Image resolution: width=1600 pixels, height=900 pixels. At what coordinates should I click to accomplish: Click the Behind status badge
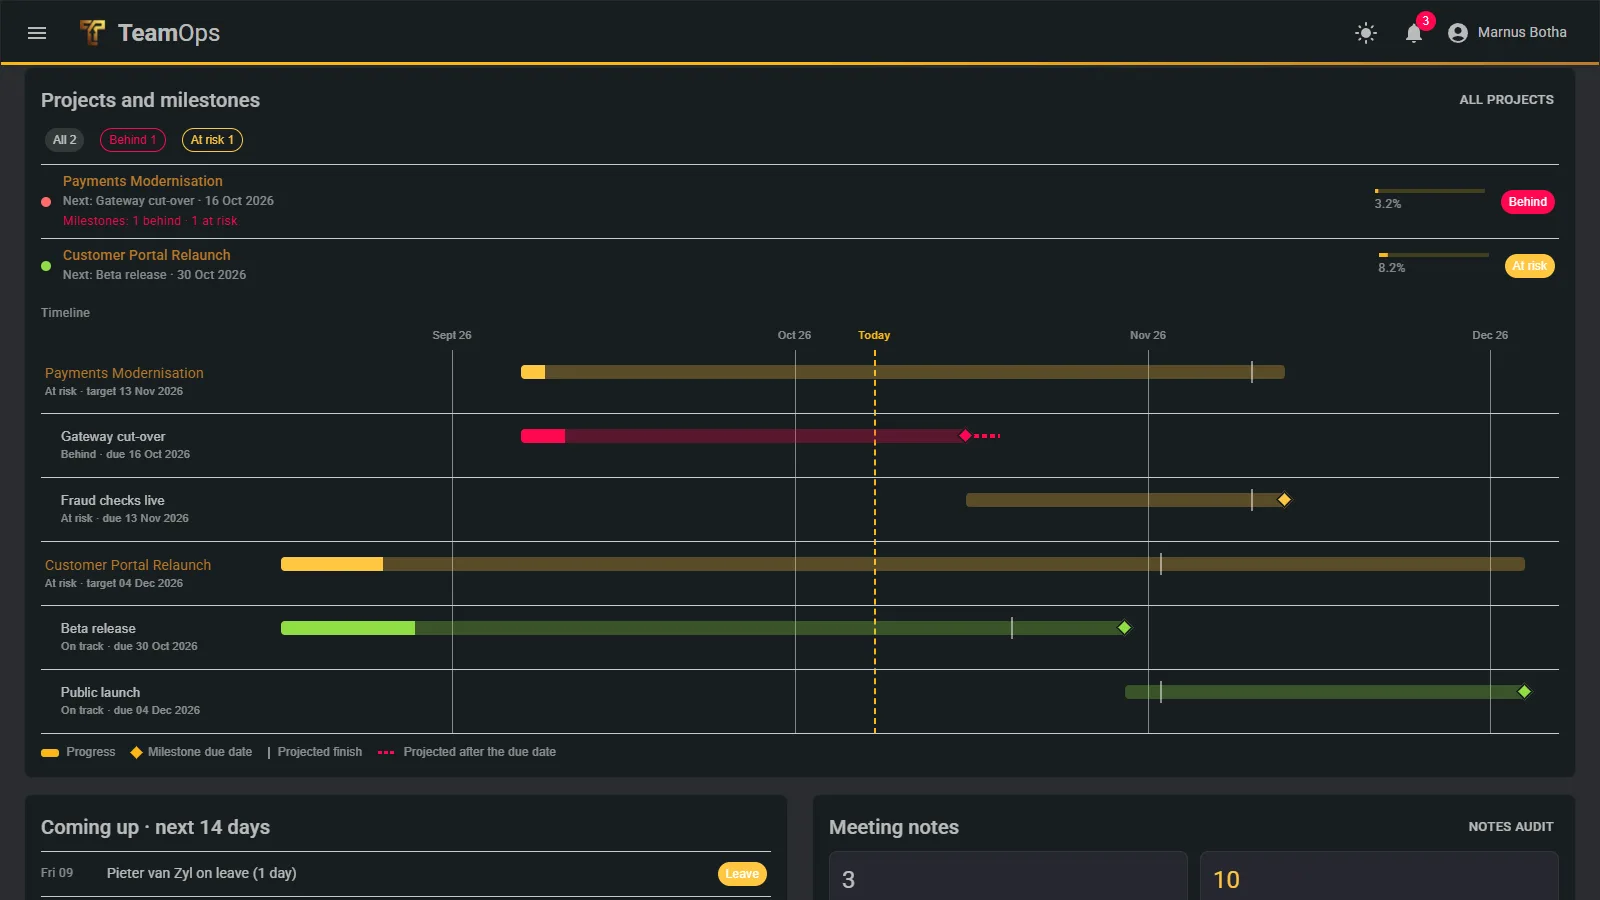[1528, 202]
